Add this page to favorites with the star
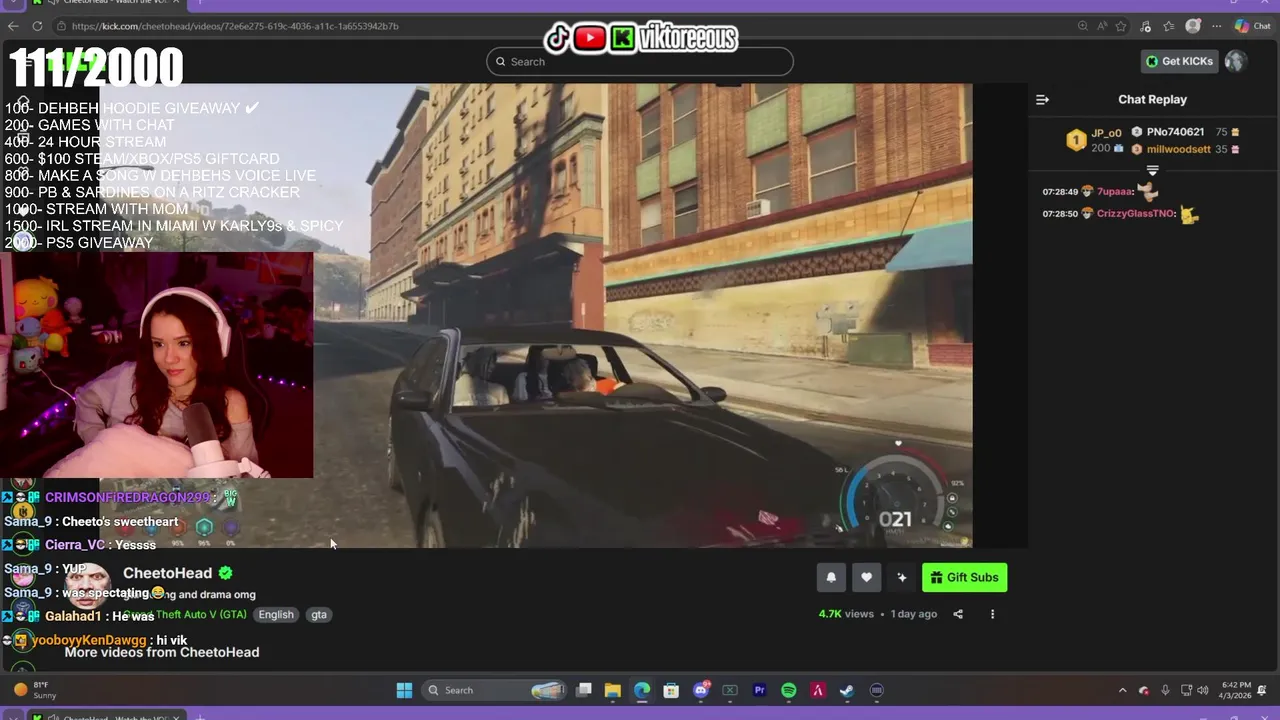1280x720 pixels. click(1122, 26)
